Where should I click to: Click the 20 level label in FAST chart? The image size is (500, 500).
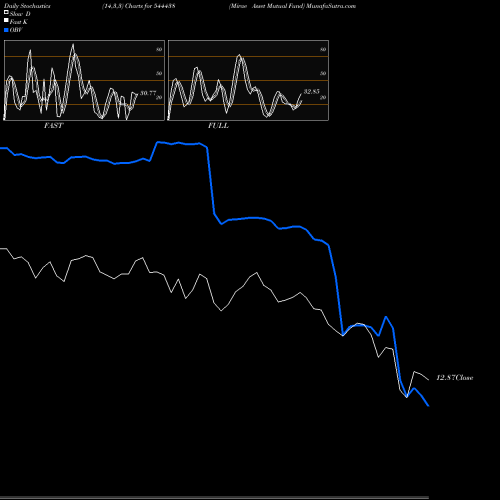[159, 97]
